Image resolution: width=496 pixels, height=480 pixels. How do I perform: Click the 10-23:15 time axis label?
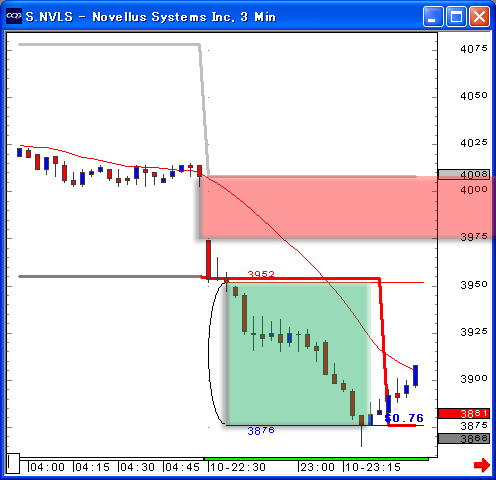pos(373,467)
